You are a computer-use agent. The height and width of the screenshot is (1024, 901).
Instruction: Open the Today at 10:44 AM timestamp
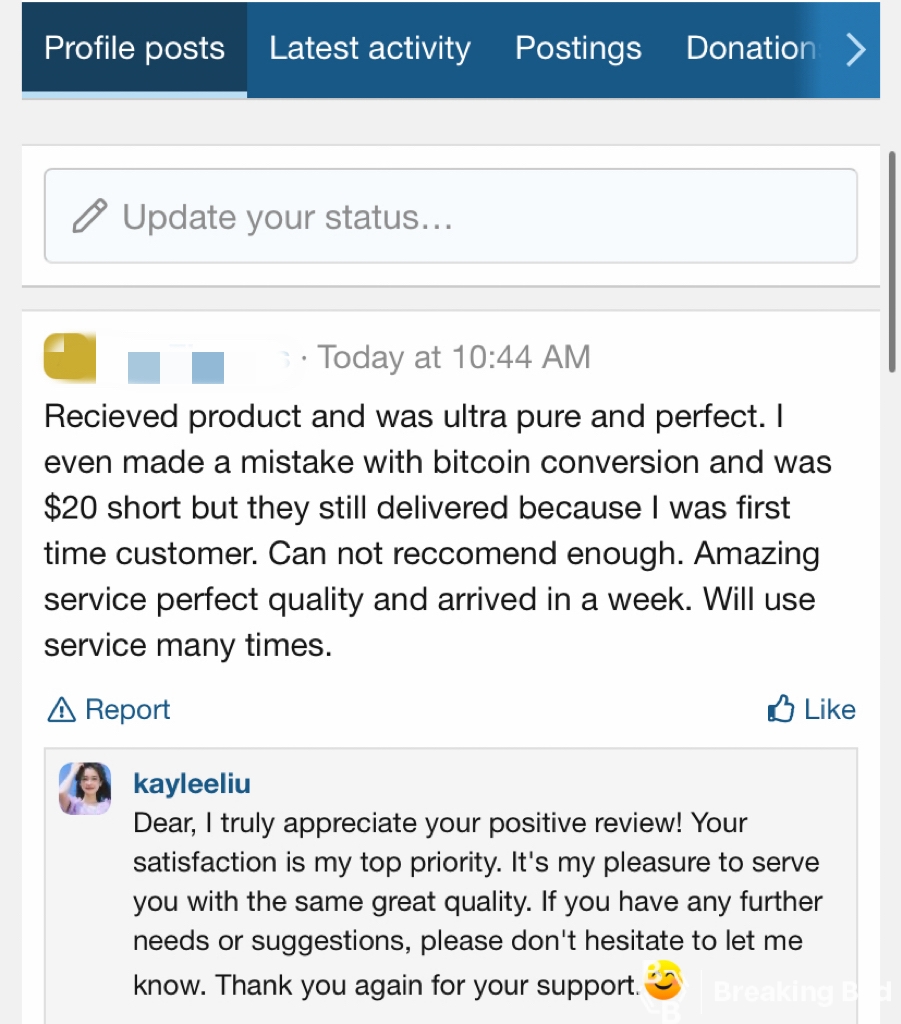click(x=454, y=357)
